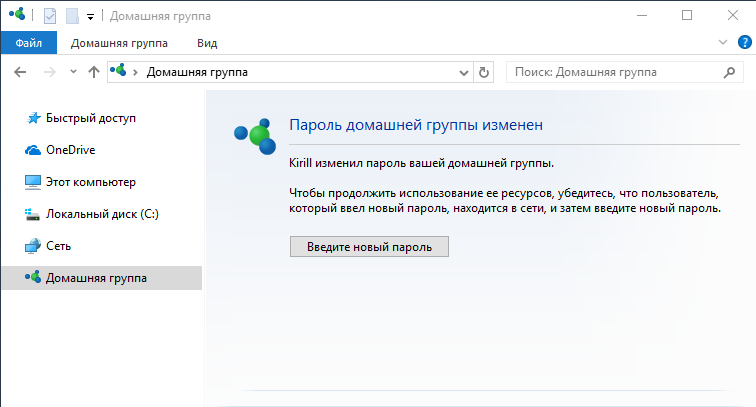The width and height of the screenshot is (756, 407).
Task: Open Customize Quick Access Toolbar dropdown
Action: [x=90, y=17]
